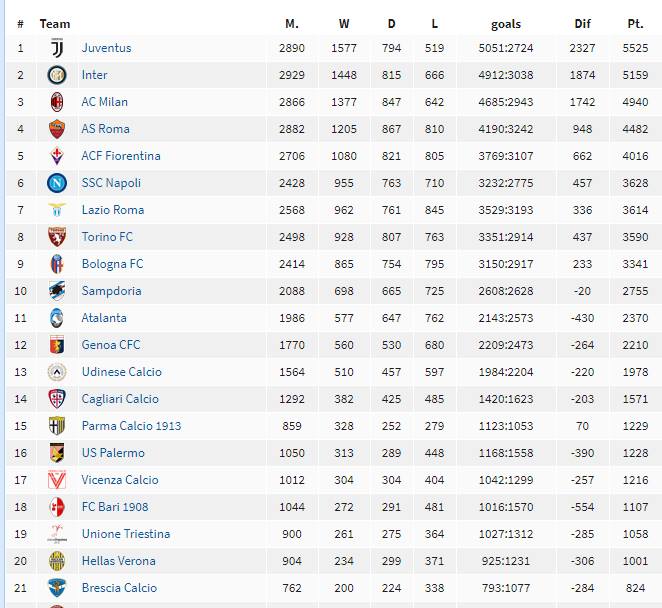This screenshot has width=662, height=608.
Task: Open the ACF Fiorentina team link
Action: click(121, 156)
